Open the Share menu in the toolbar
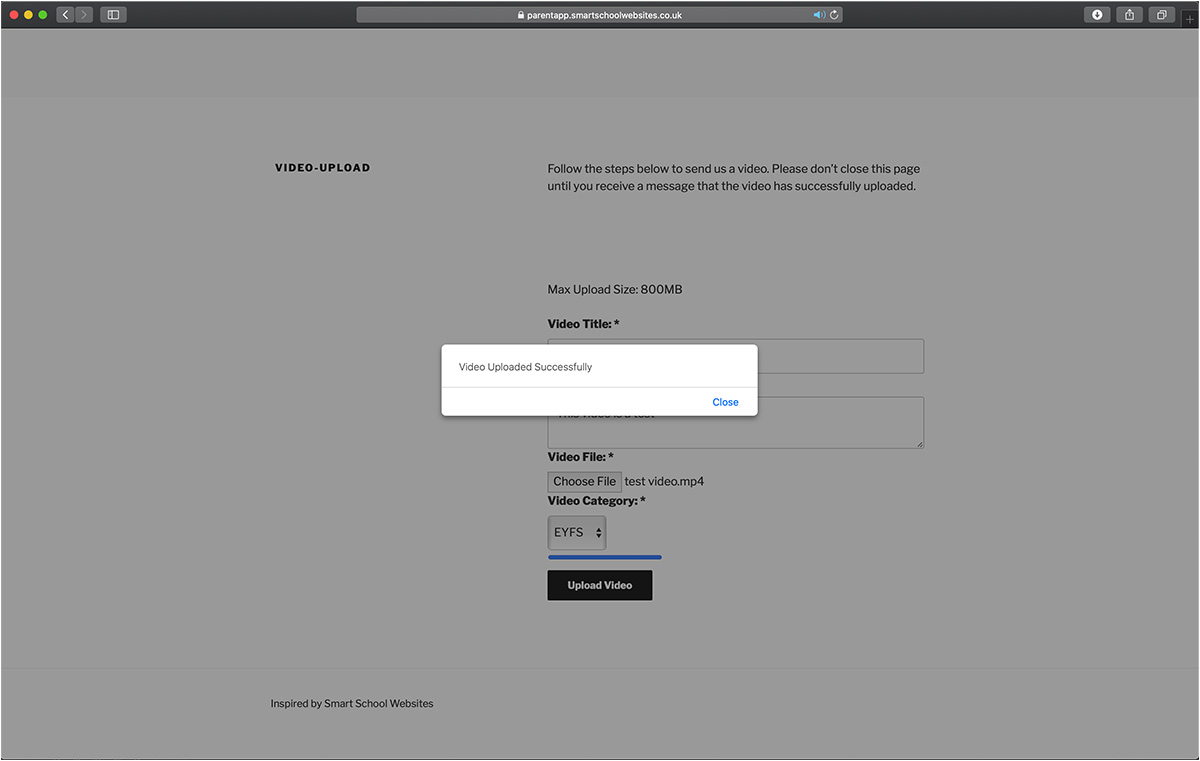This screenshot has height=761, width=1200. tap(1130, 15)
